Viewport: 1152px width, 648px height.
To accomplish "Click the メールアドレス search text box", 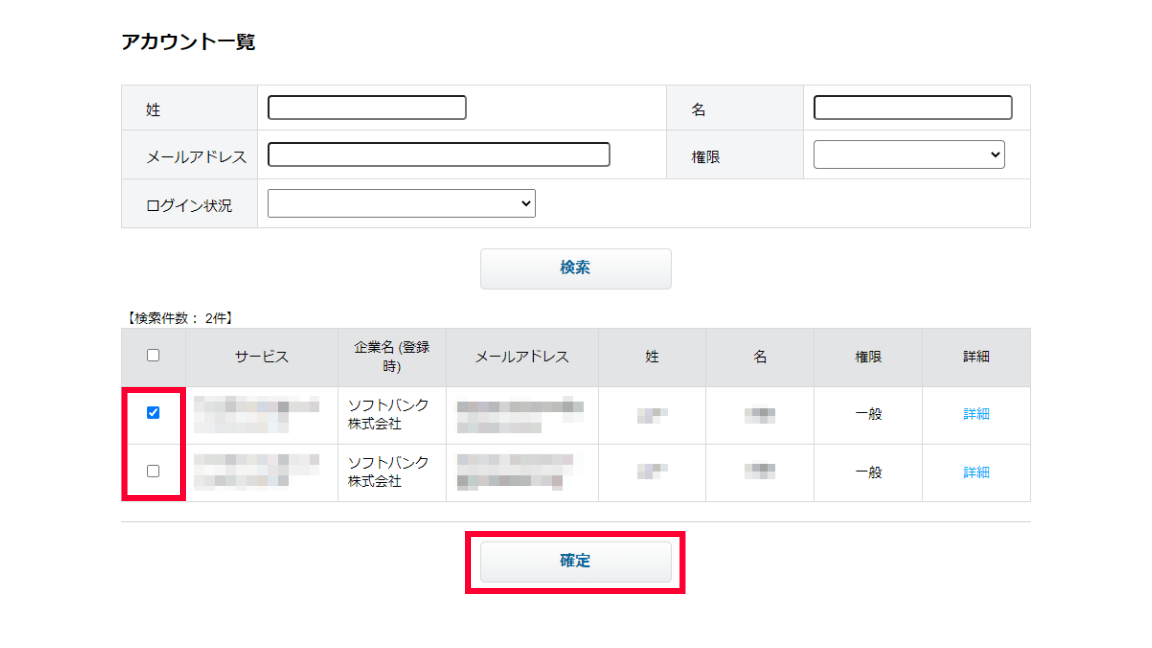I will coord(438,155).
